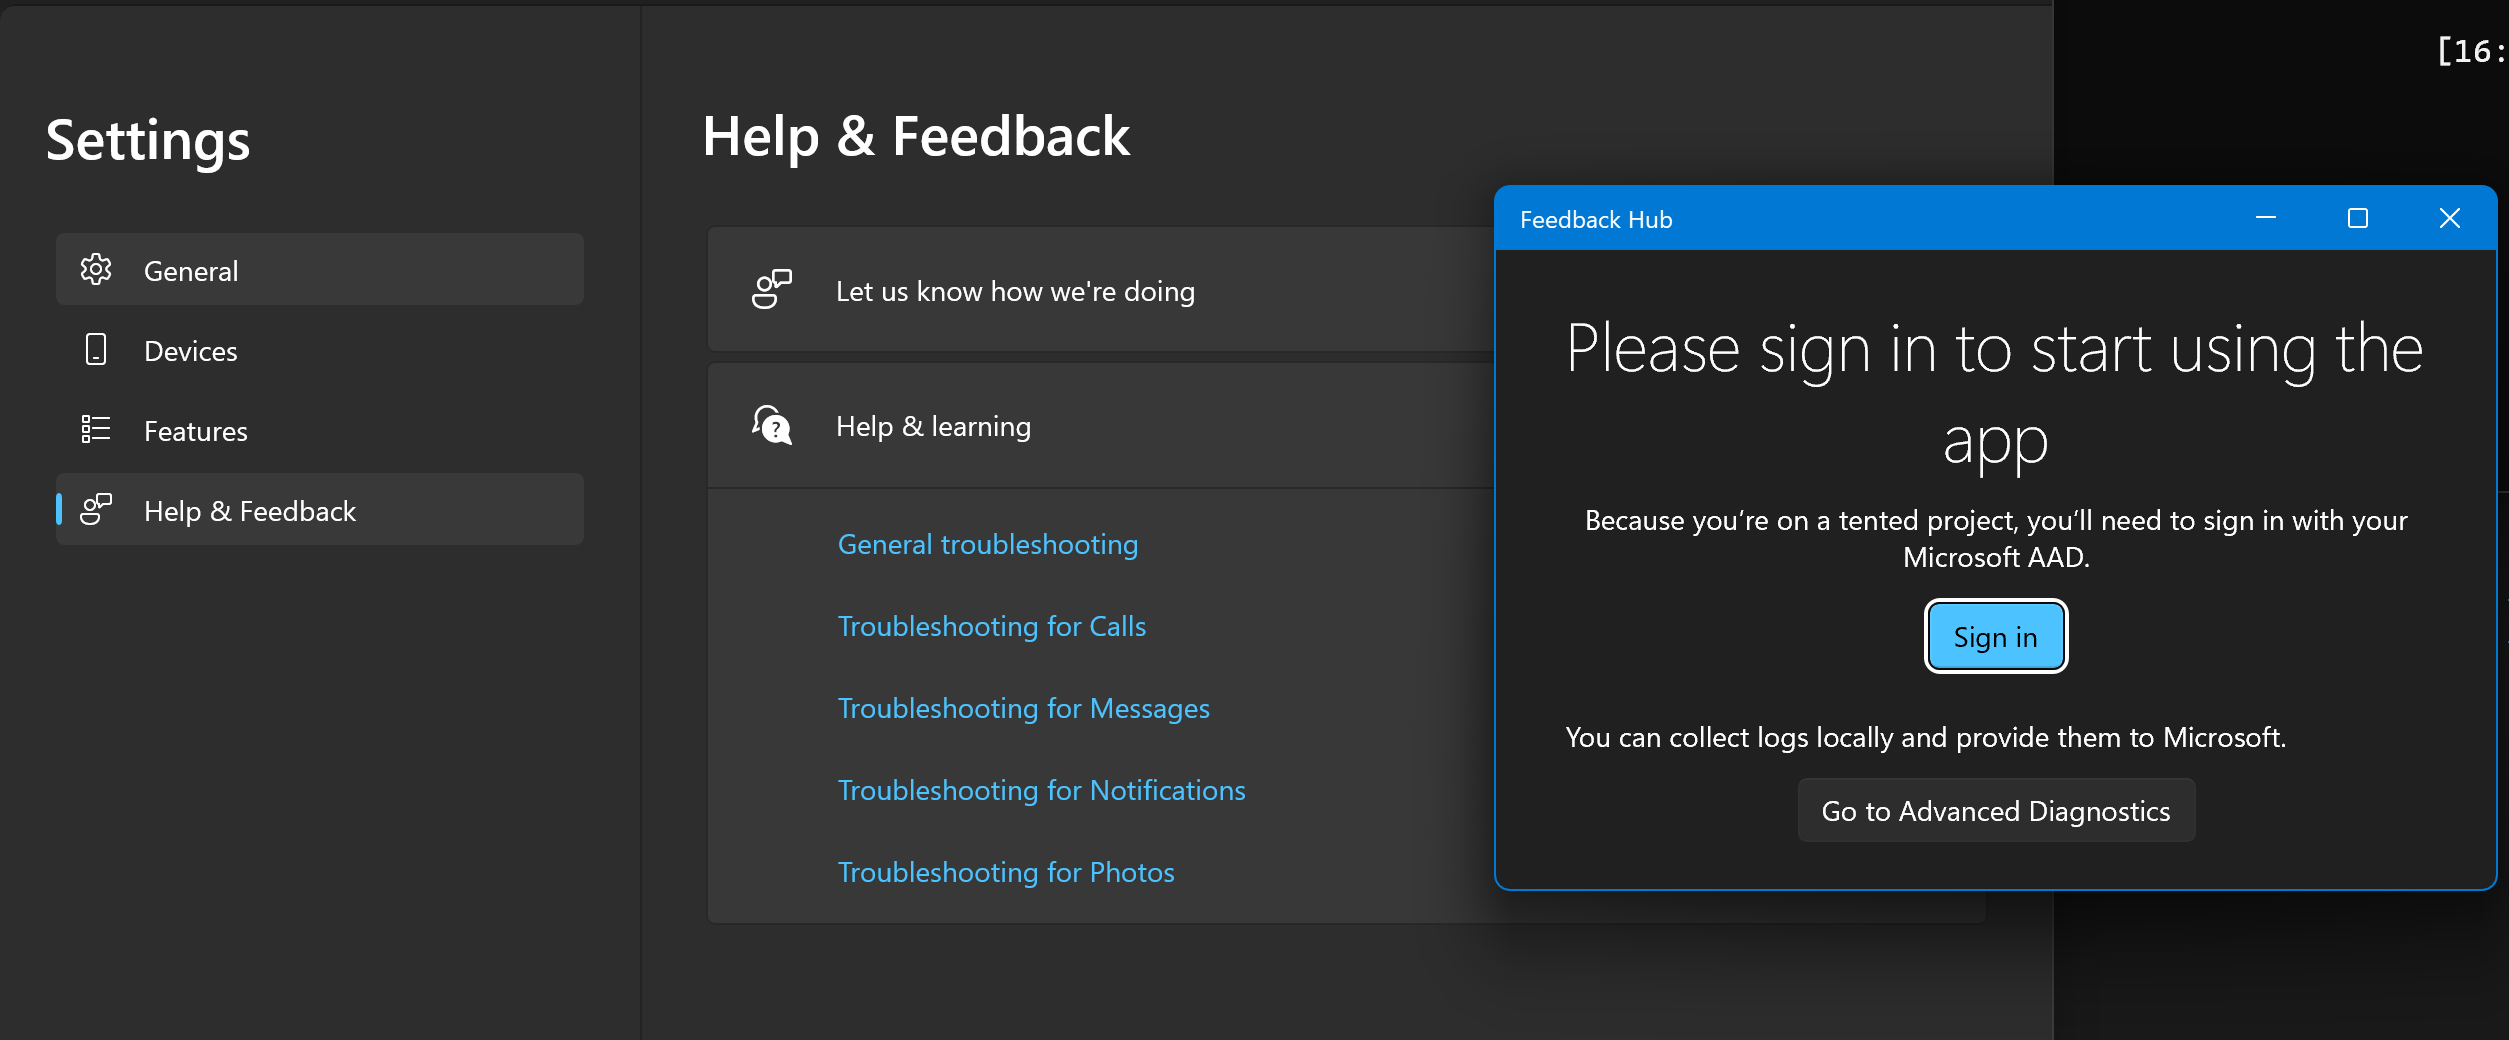Click the General settings gear icon
The width and height of the screenshot is (2509, 1040).
tap(96, 269)
